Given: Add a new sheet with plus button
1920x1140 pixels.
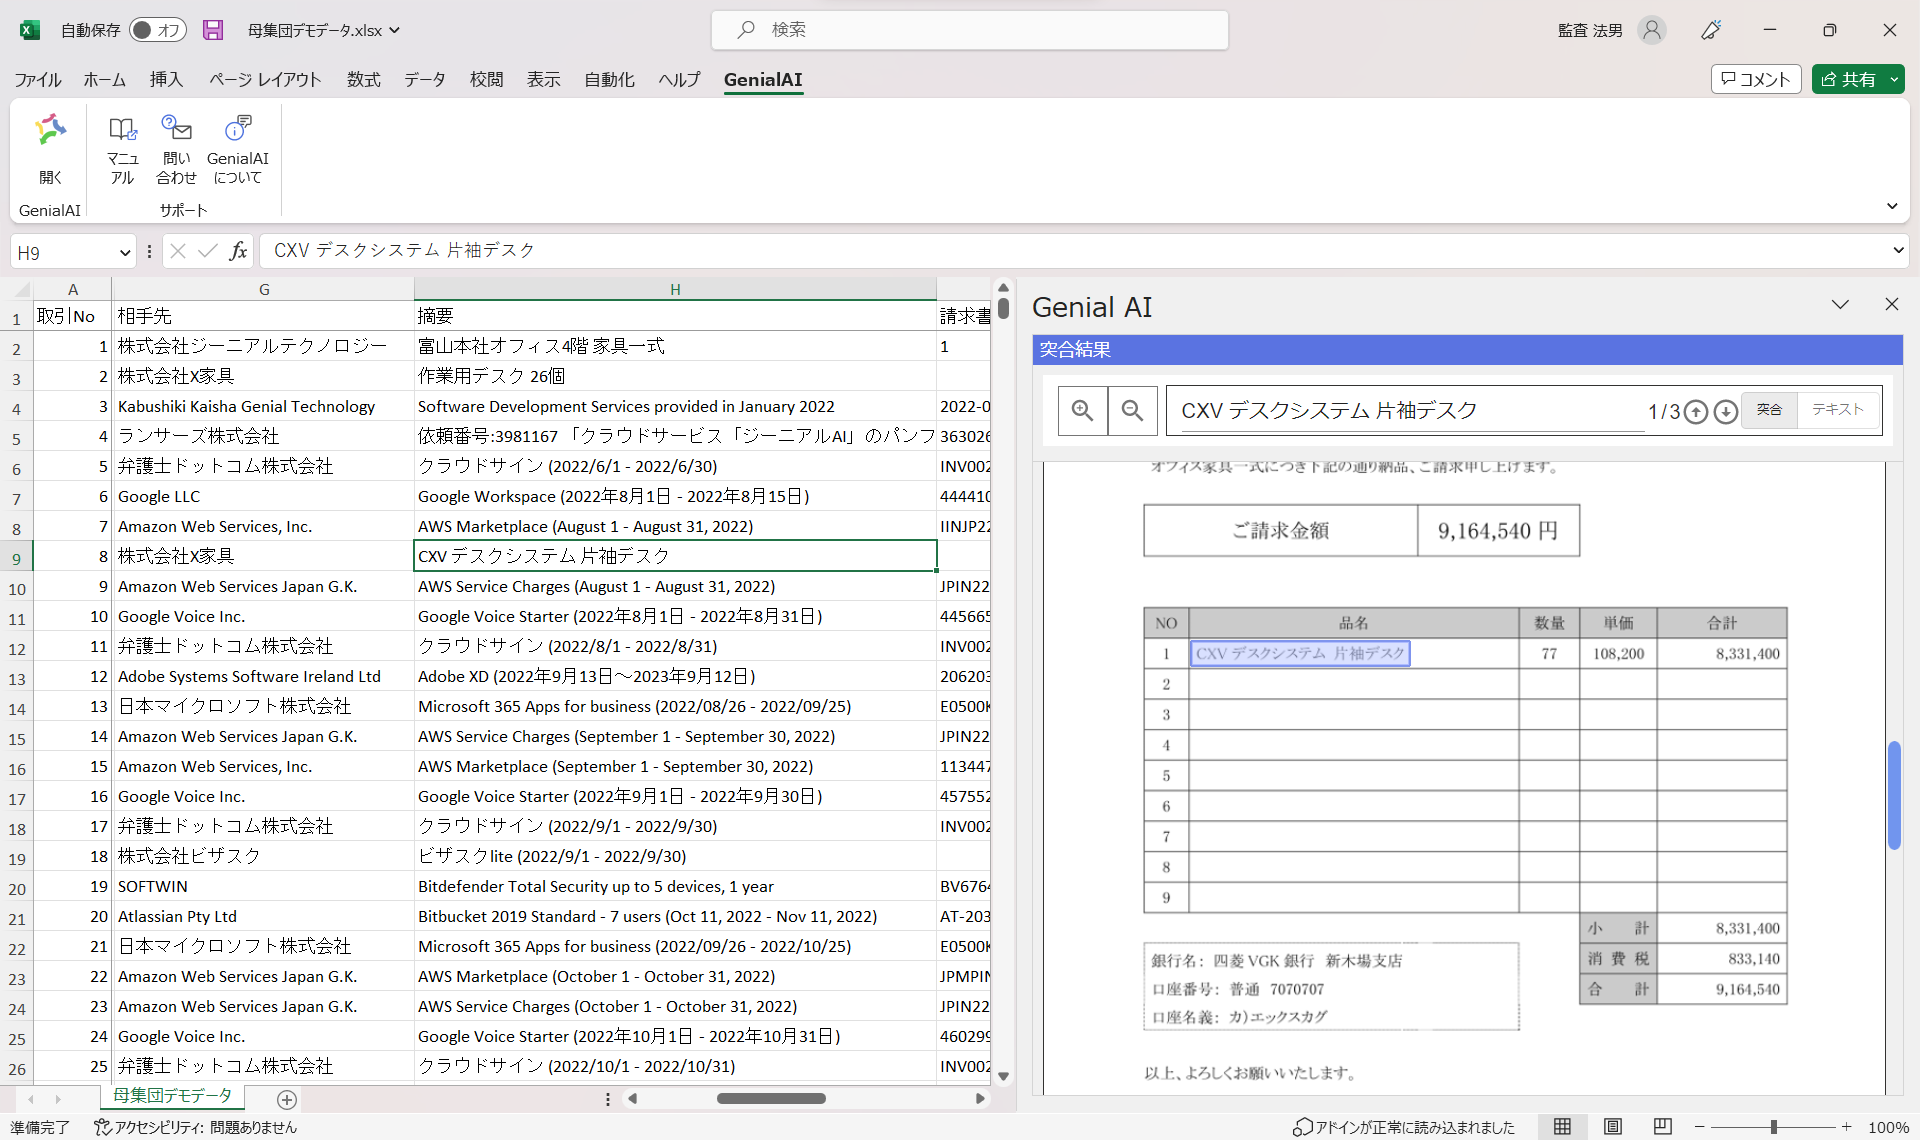Looking at the screenshot, I should [287, 1099].
